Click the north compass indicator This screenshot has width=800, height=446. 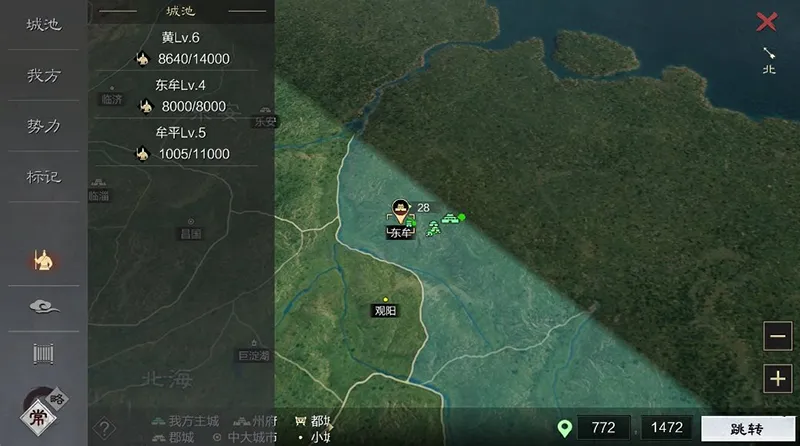[x=768, y=59]
